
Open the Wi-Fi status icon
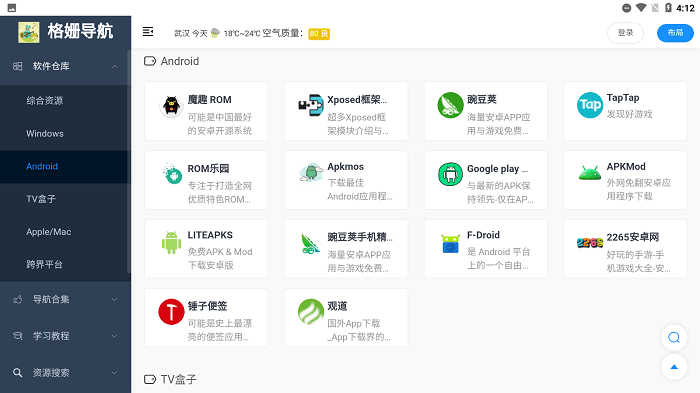click(x=641, y=8)
